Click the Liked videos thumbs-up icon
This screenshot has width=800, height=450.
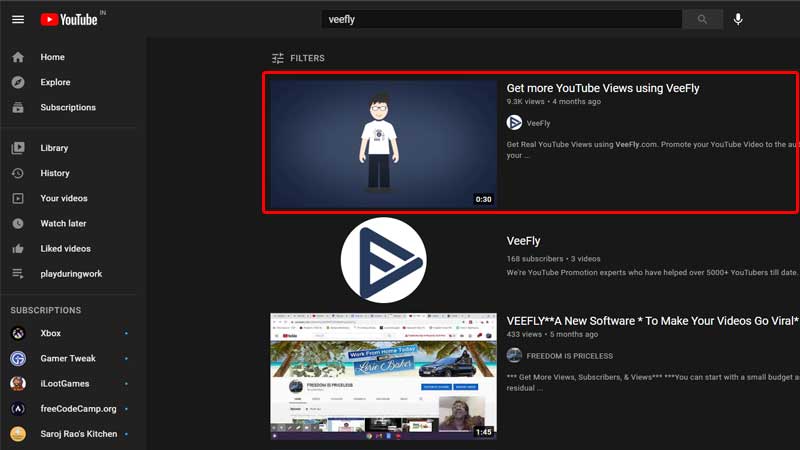(x=18, y=248)
